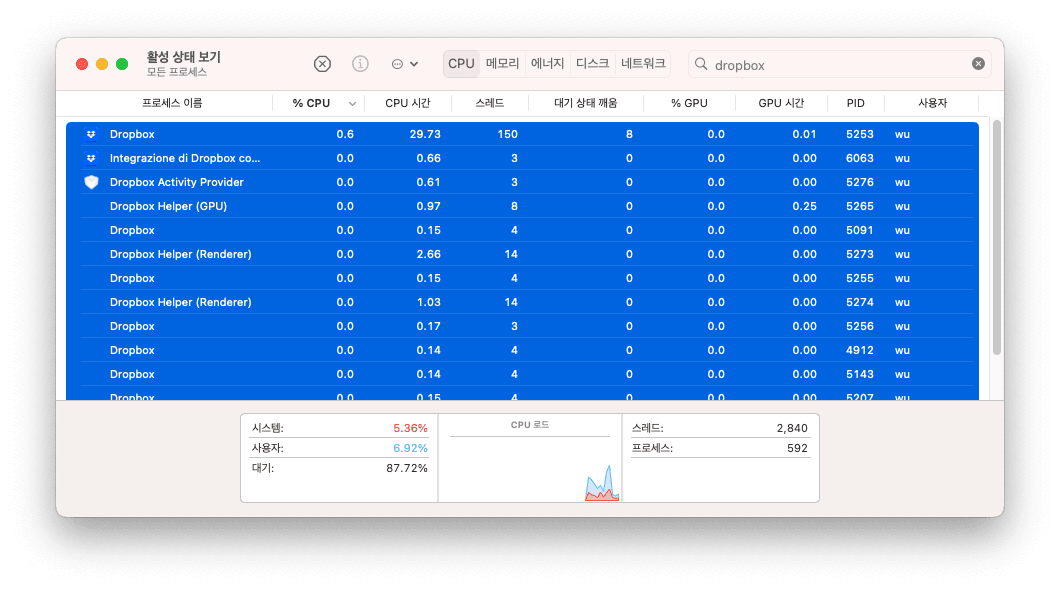Image resolution: width=1060 pixels, height=591 pixels.
Task: Click the stop process X icon
Action: tap(322, 64)
